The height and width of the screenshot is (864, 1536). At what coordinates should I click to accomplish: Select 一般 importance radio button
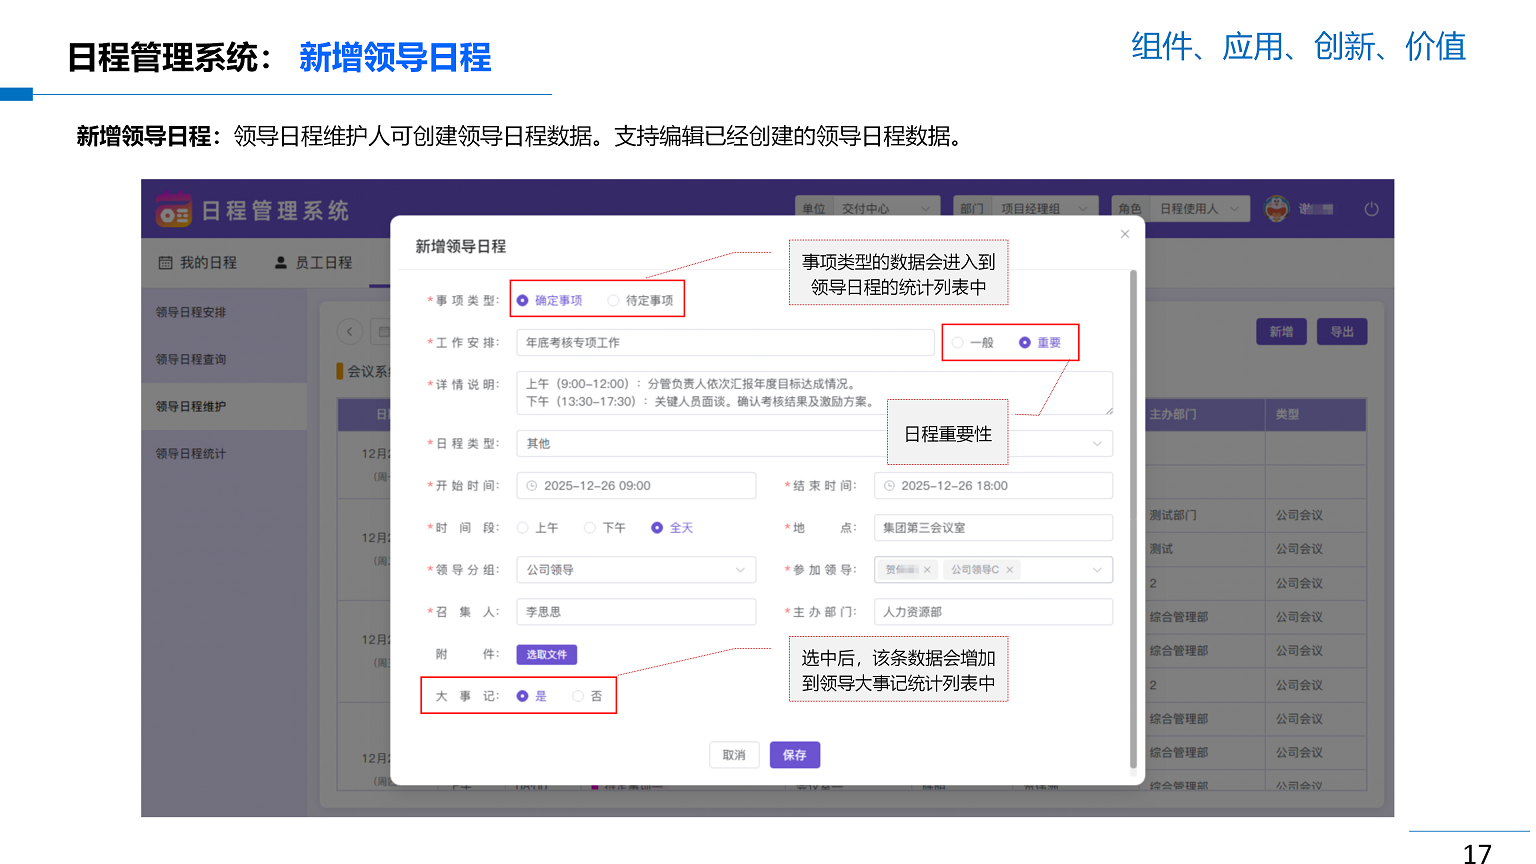[958, 343]
